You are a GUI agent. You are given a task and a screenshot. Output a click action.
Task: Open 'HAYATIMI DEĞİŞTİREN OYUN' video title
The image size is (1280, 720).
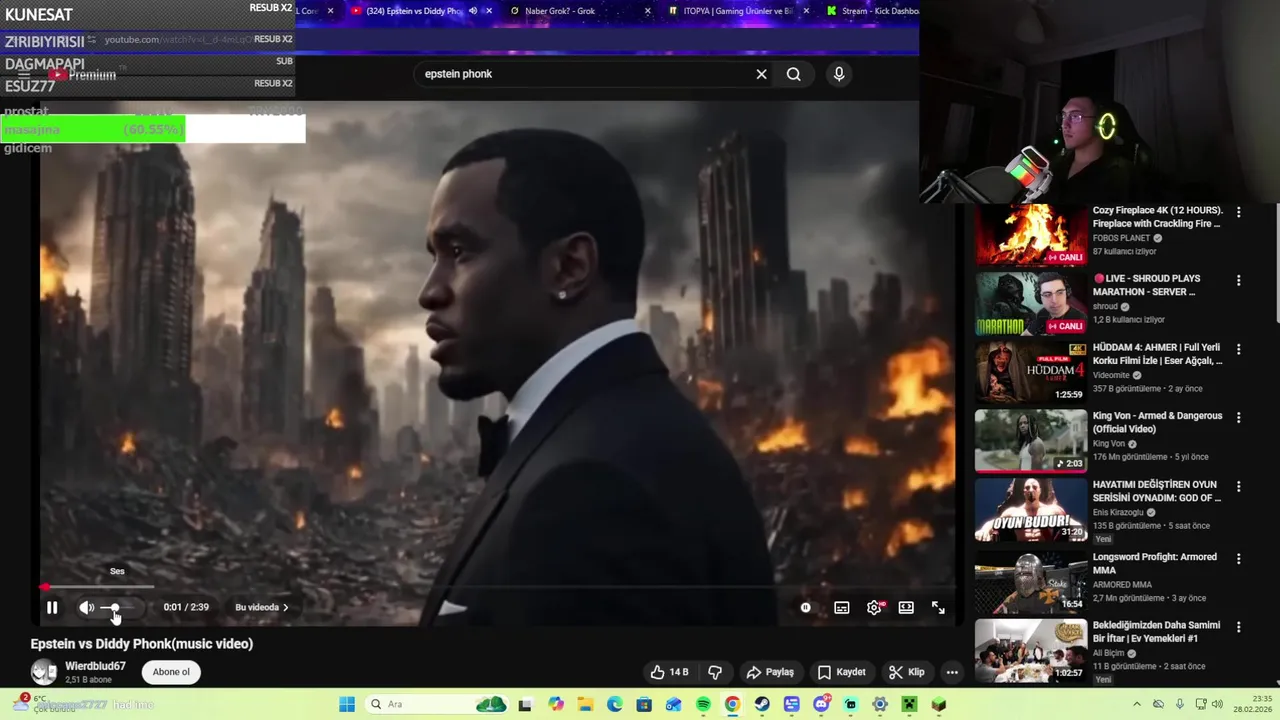tap(1157, 491)
